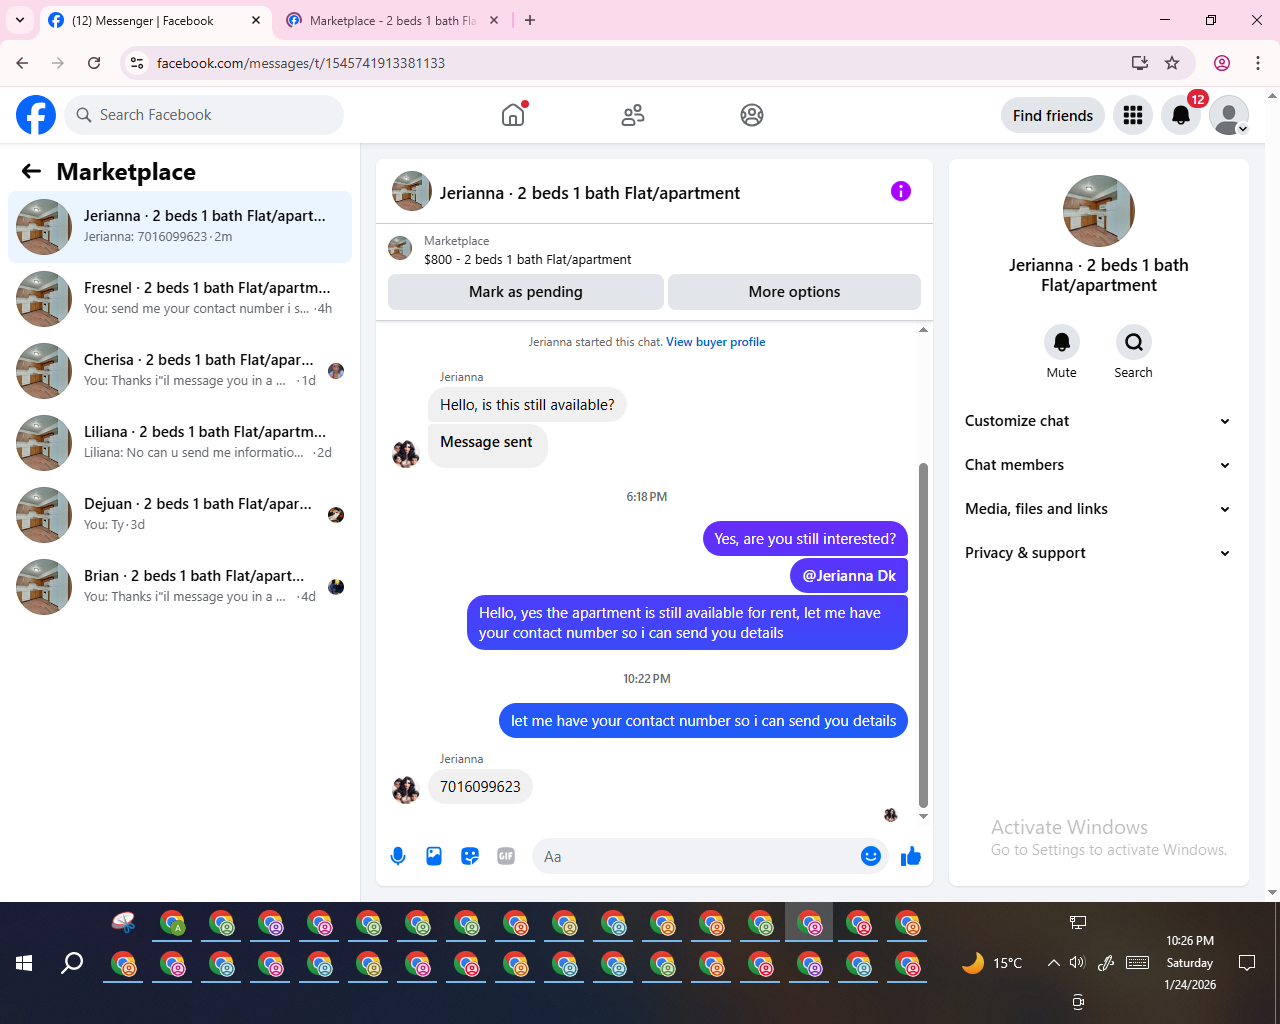
Task: Open Brian conversation in chat list
Action: 180,587
